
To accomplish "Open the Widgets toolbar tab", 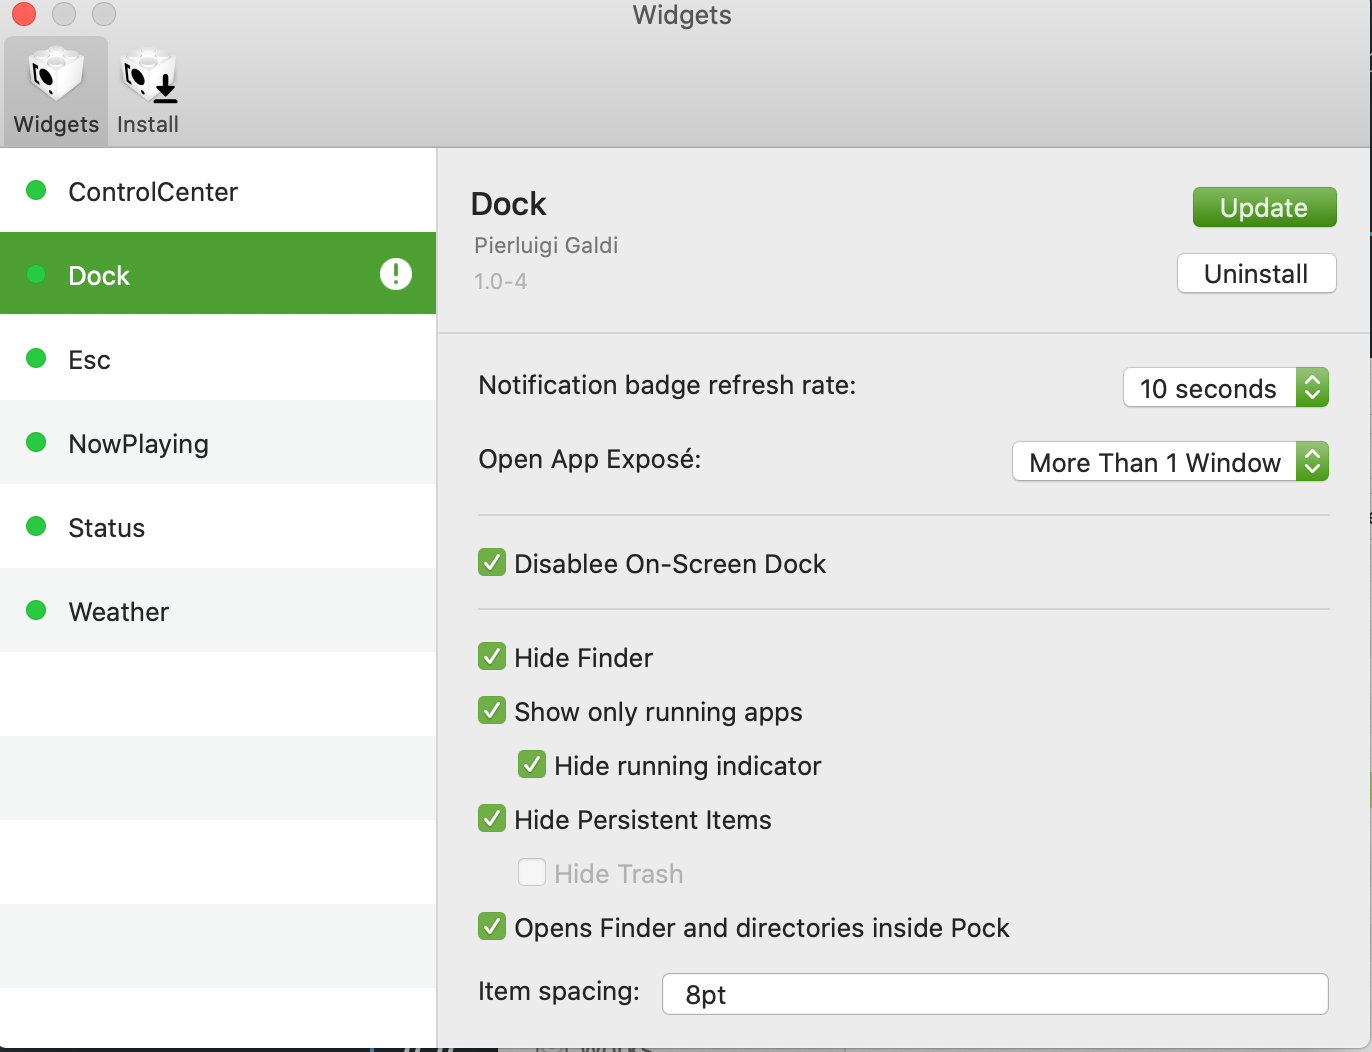I will point(56,91).
